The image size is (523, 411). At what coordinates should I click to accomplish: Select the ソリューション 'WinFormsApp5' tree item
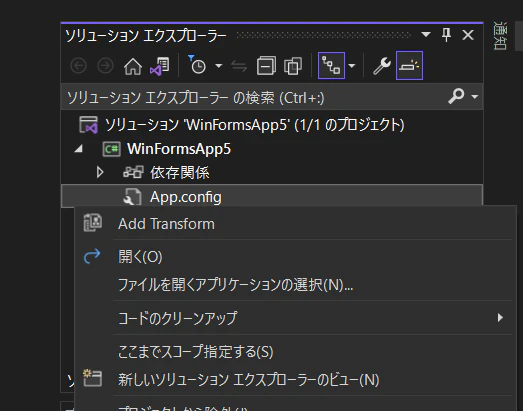254,125
